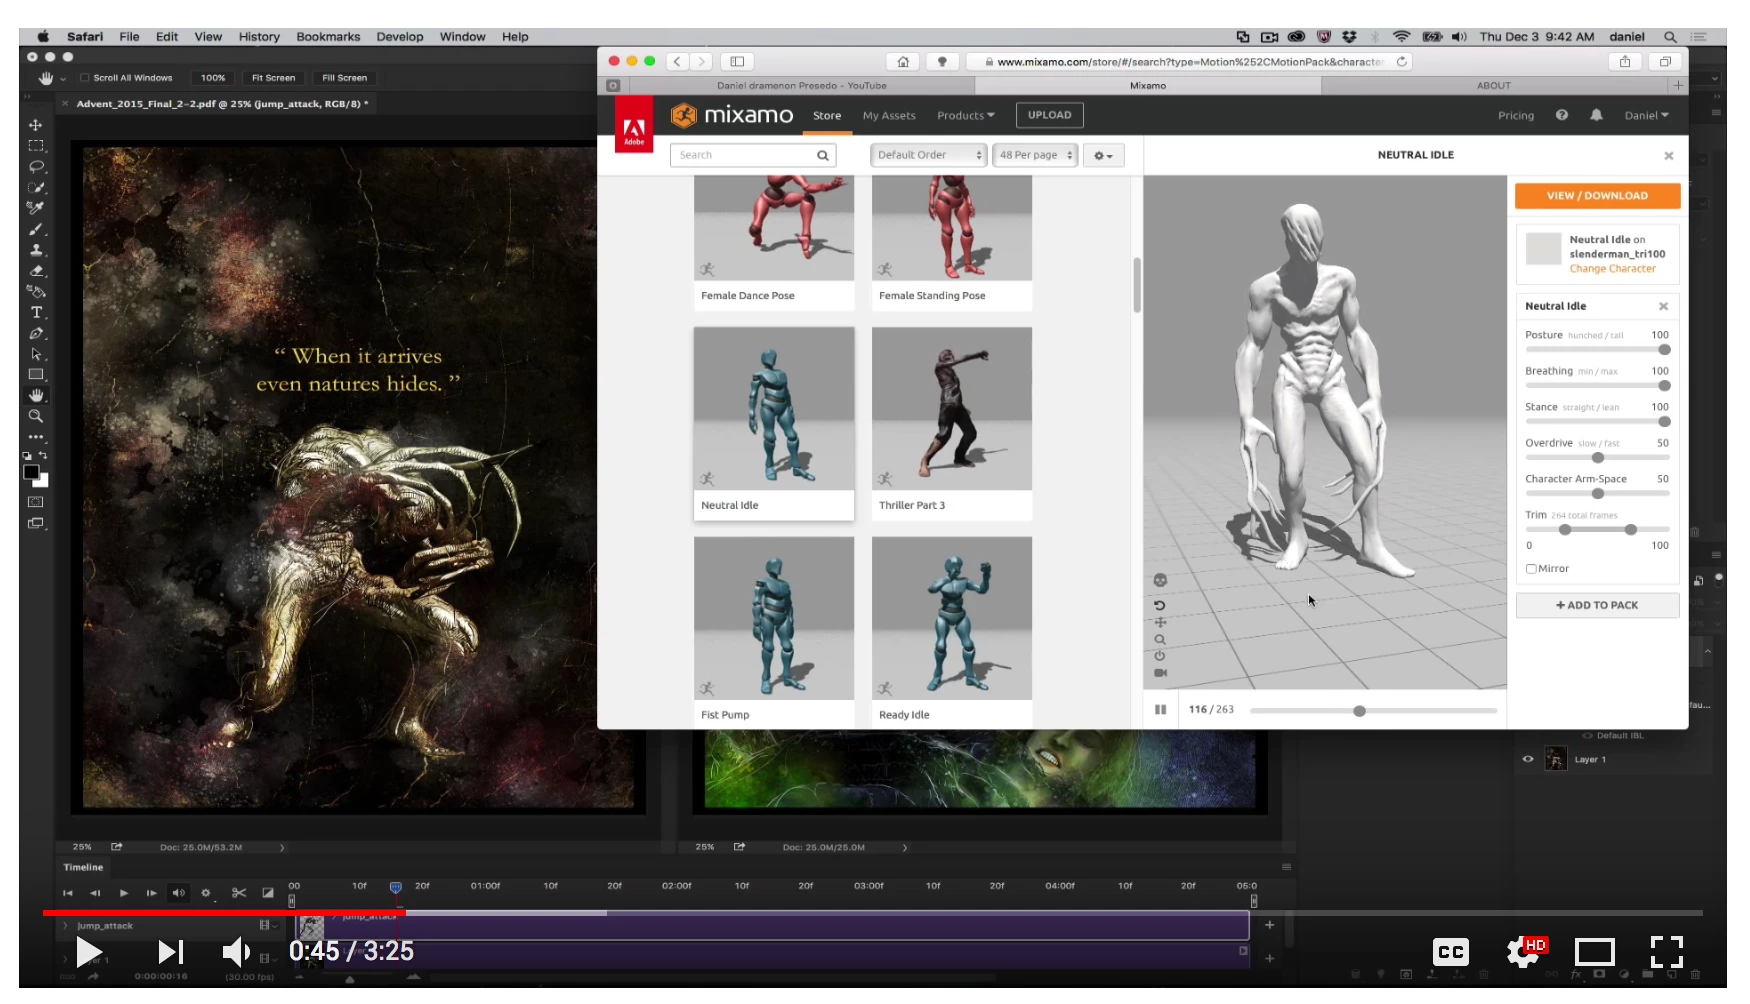This screenshot has height=1004, width=1750.
Task: Select the Rectangular Marquee tool
Action: [36, 146]
